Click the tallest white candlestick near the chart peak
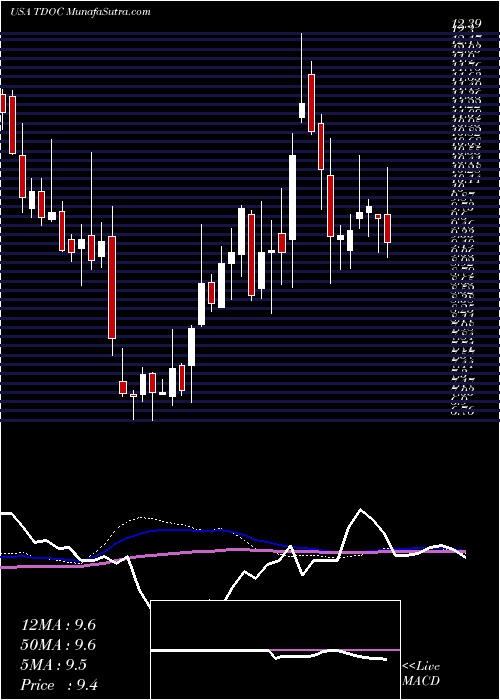The image size is (500, 700). 292,197
